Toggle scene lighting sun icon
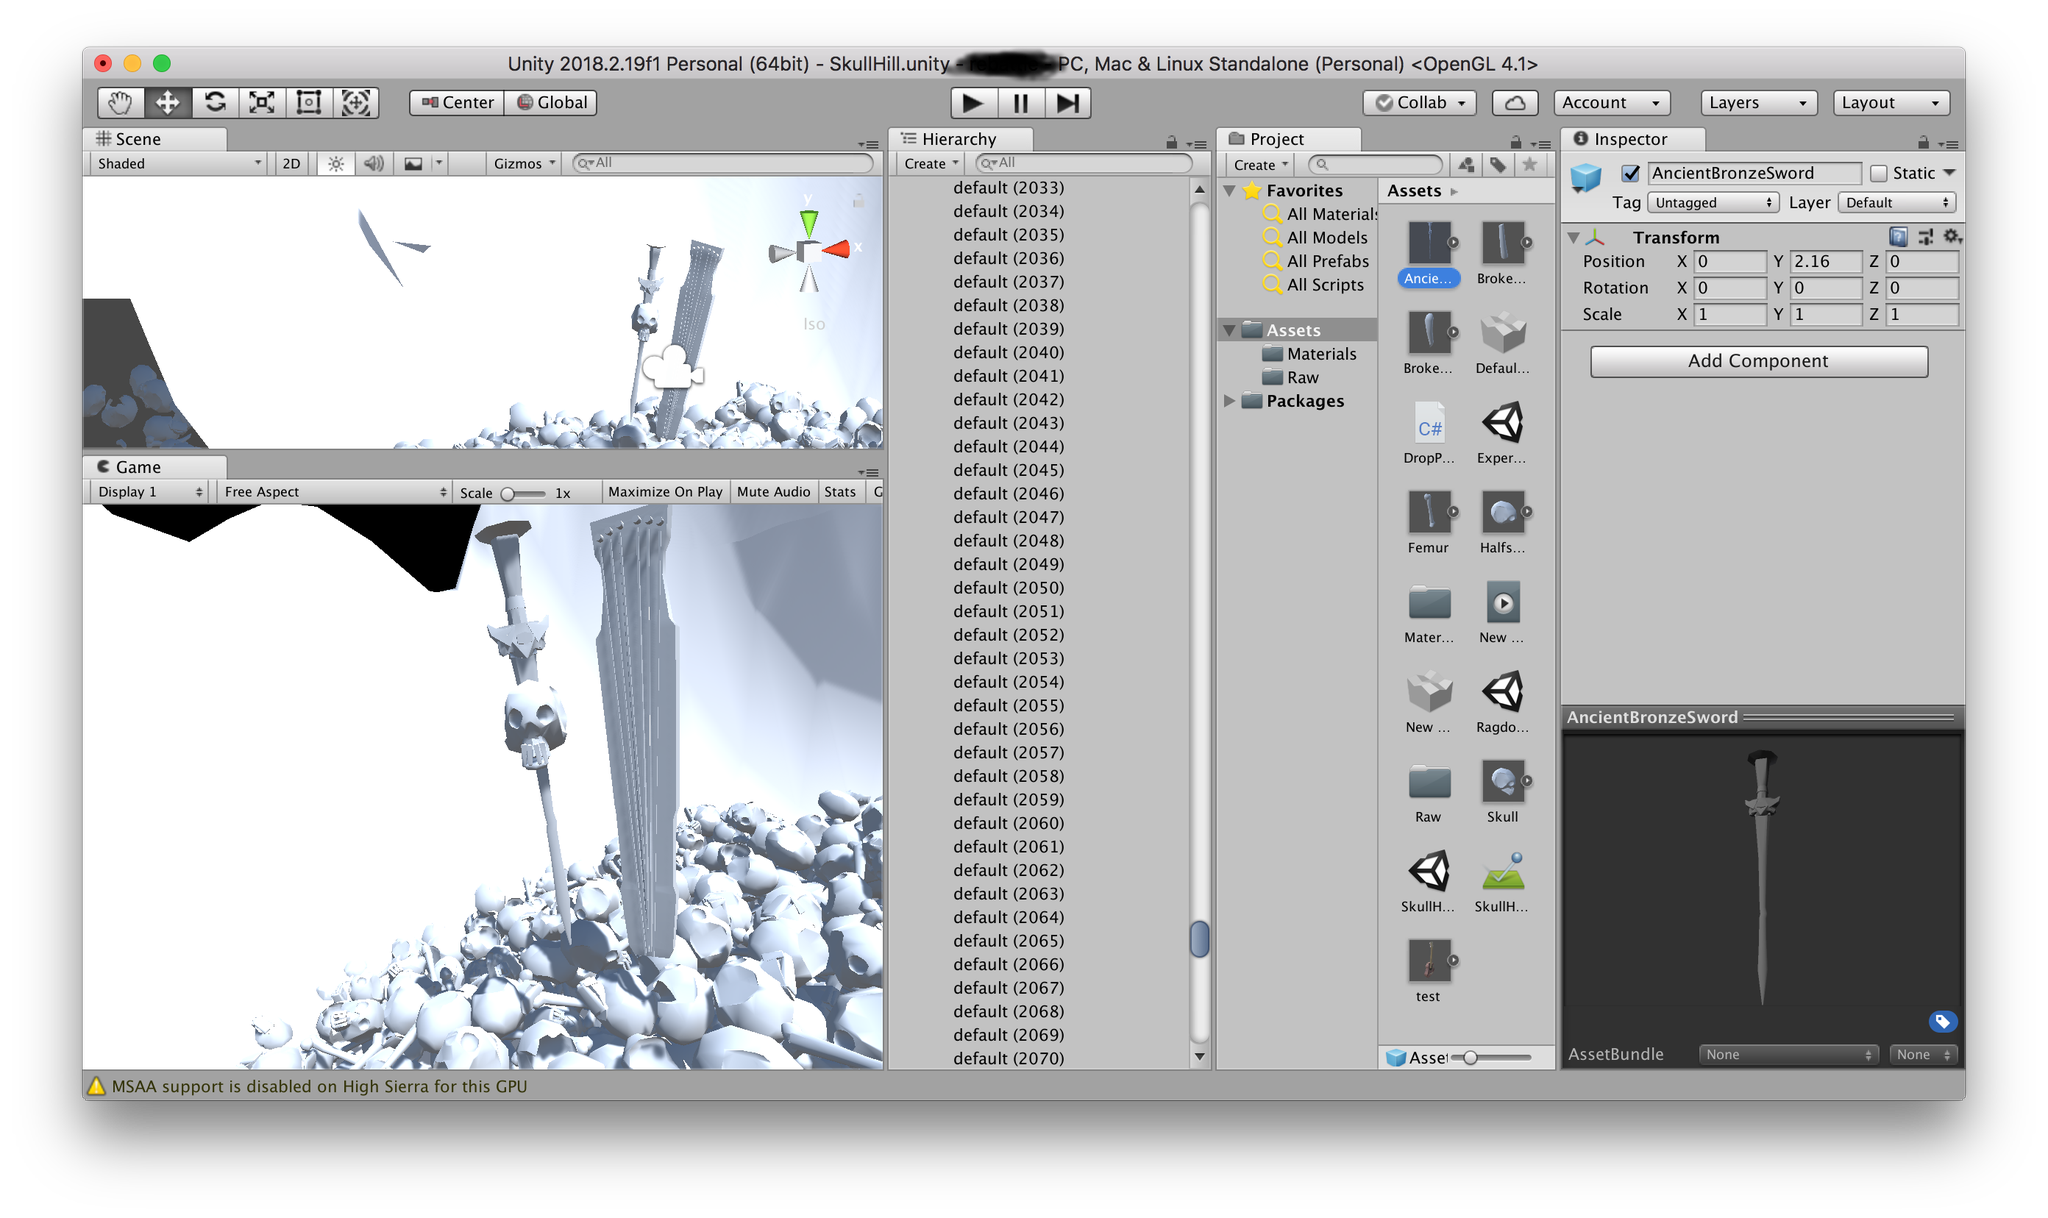2048x1218 pixels. click(x=336, y=164)
